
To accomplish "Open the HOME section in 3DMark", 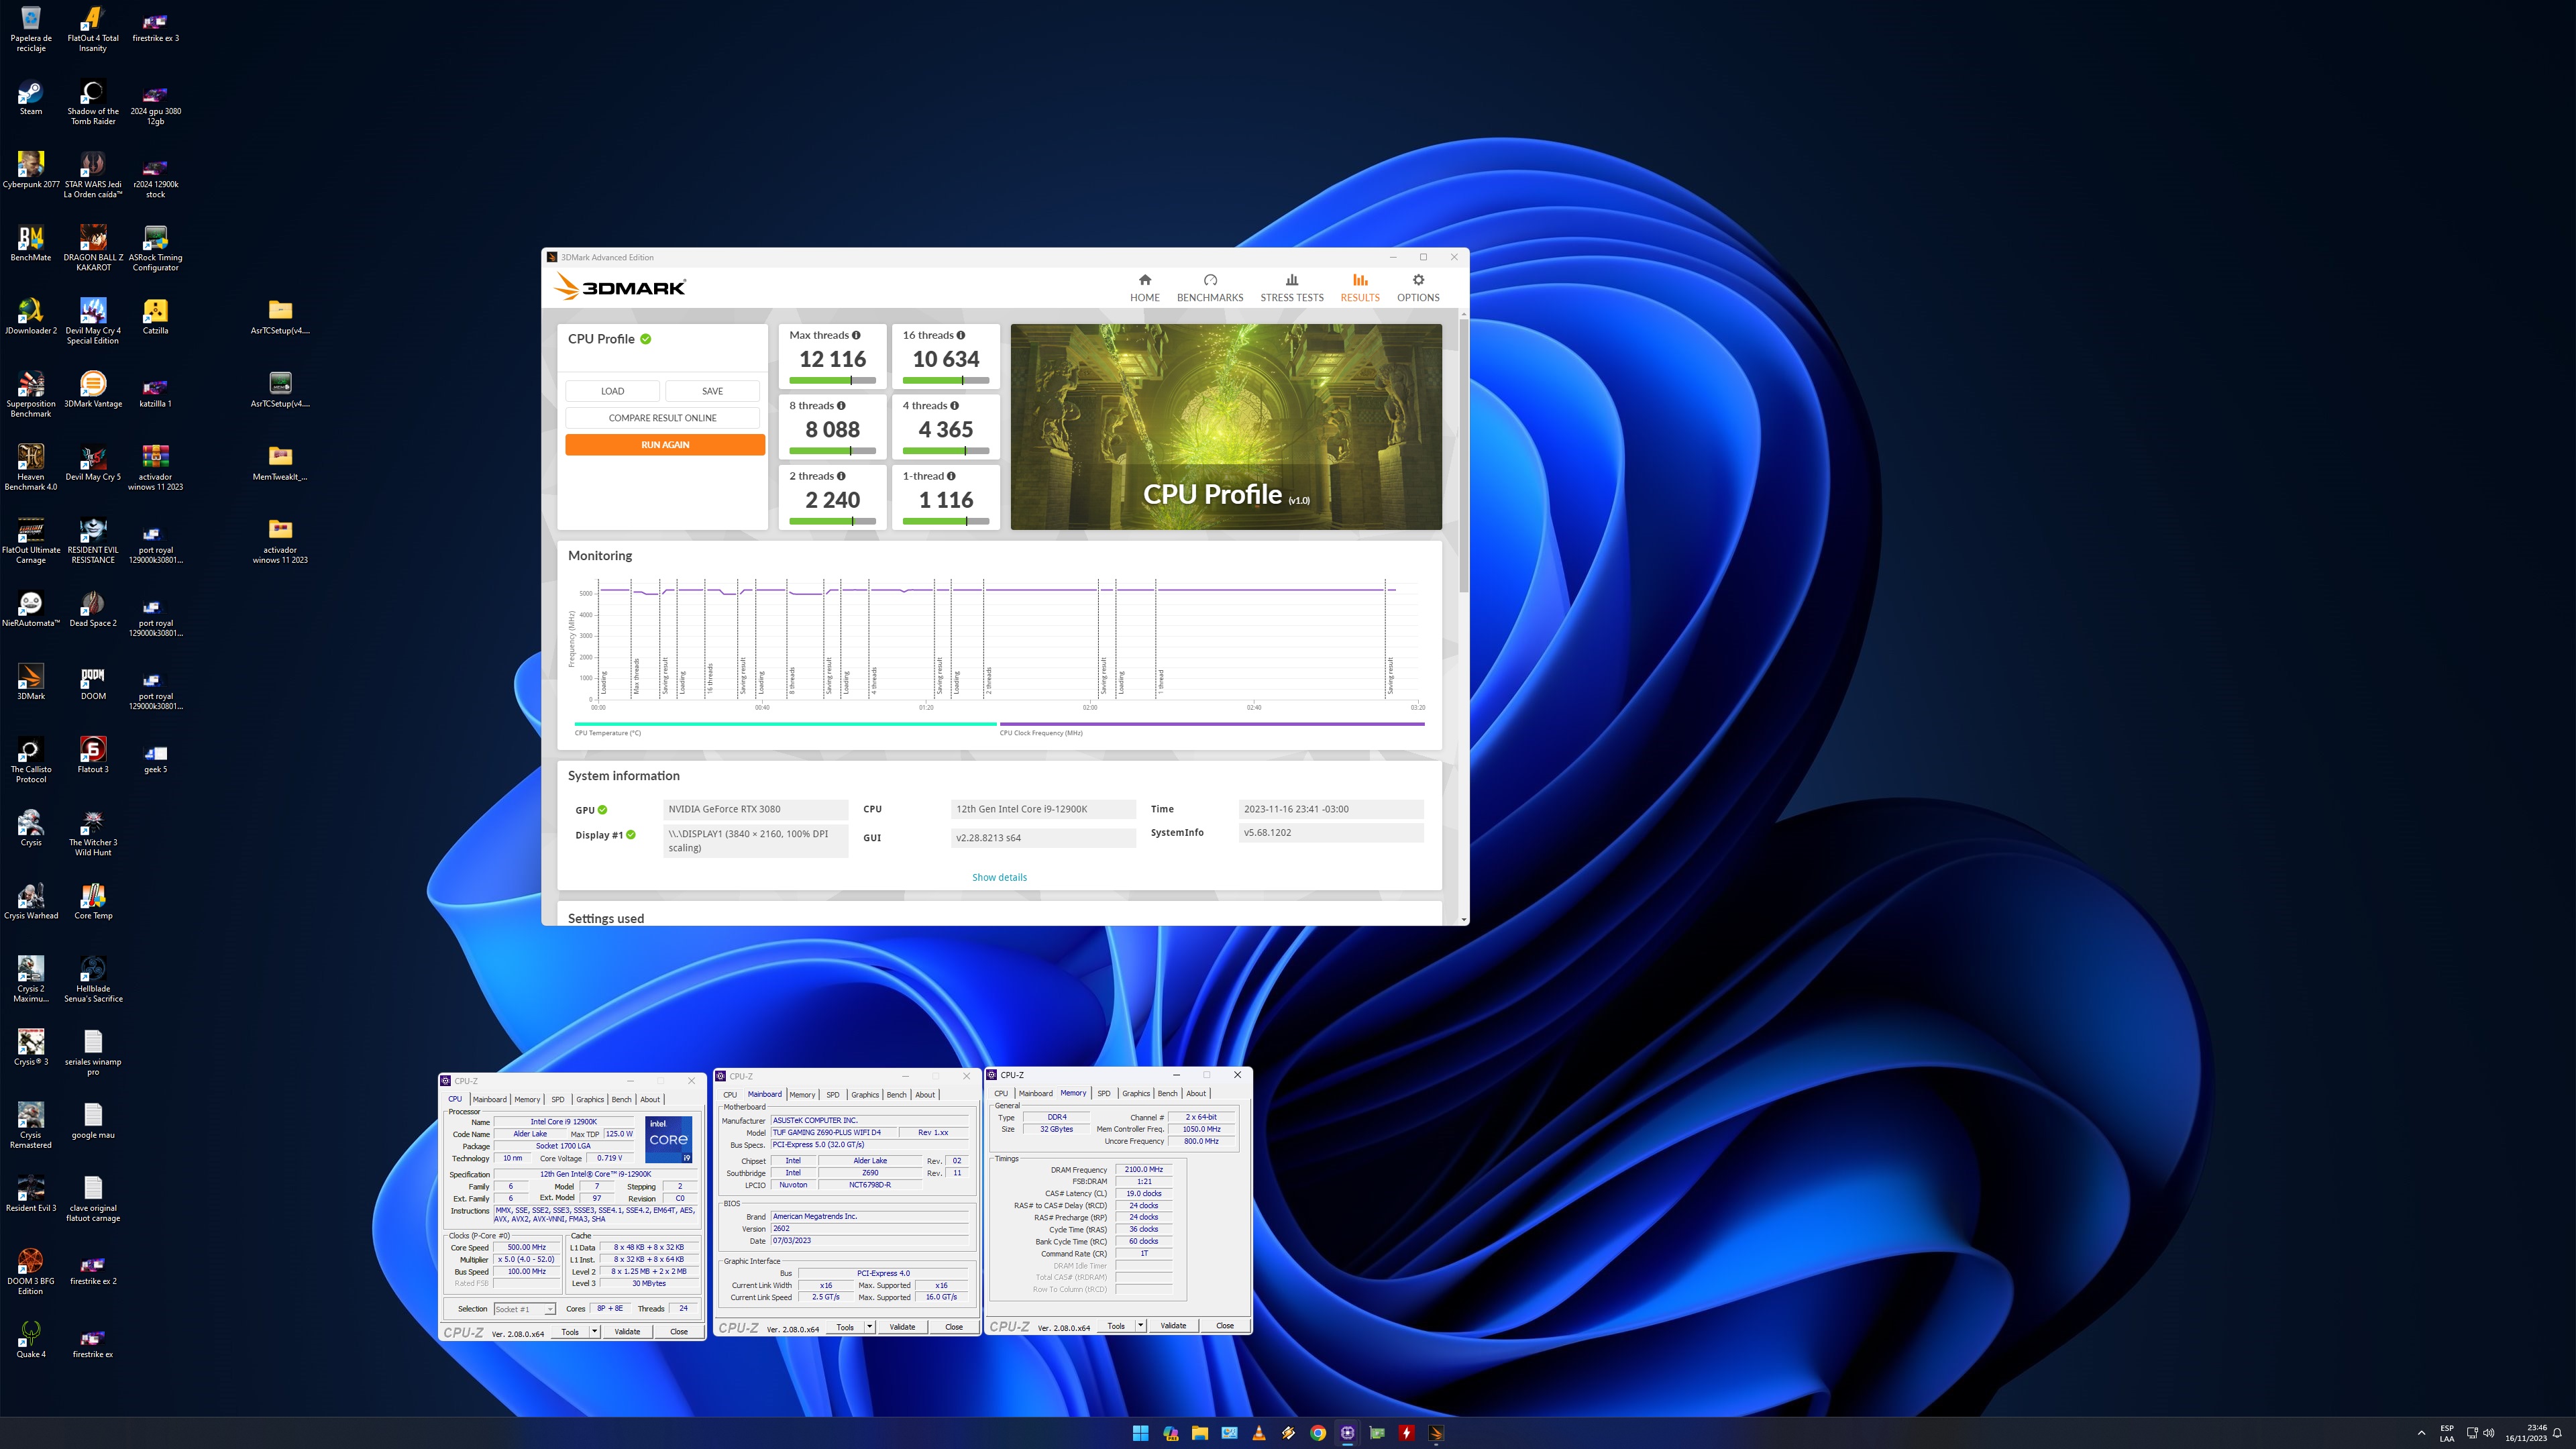I will click(x=1144, y=287).
